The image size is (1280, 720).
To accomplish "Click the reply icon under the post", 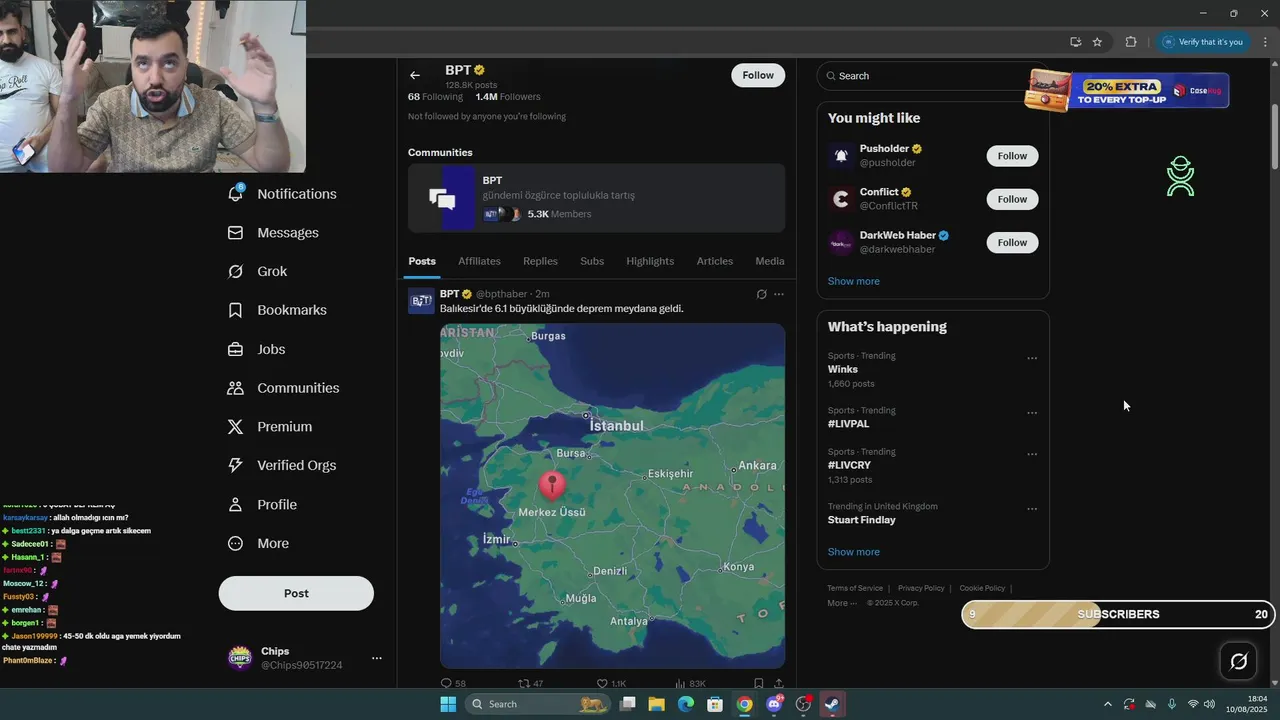I will 446,684.
